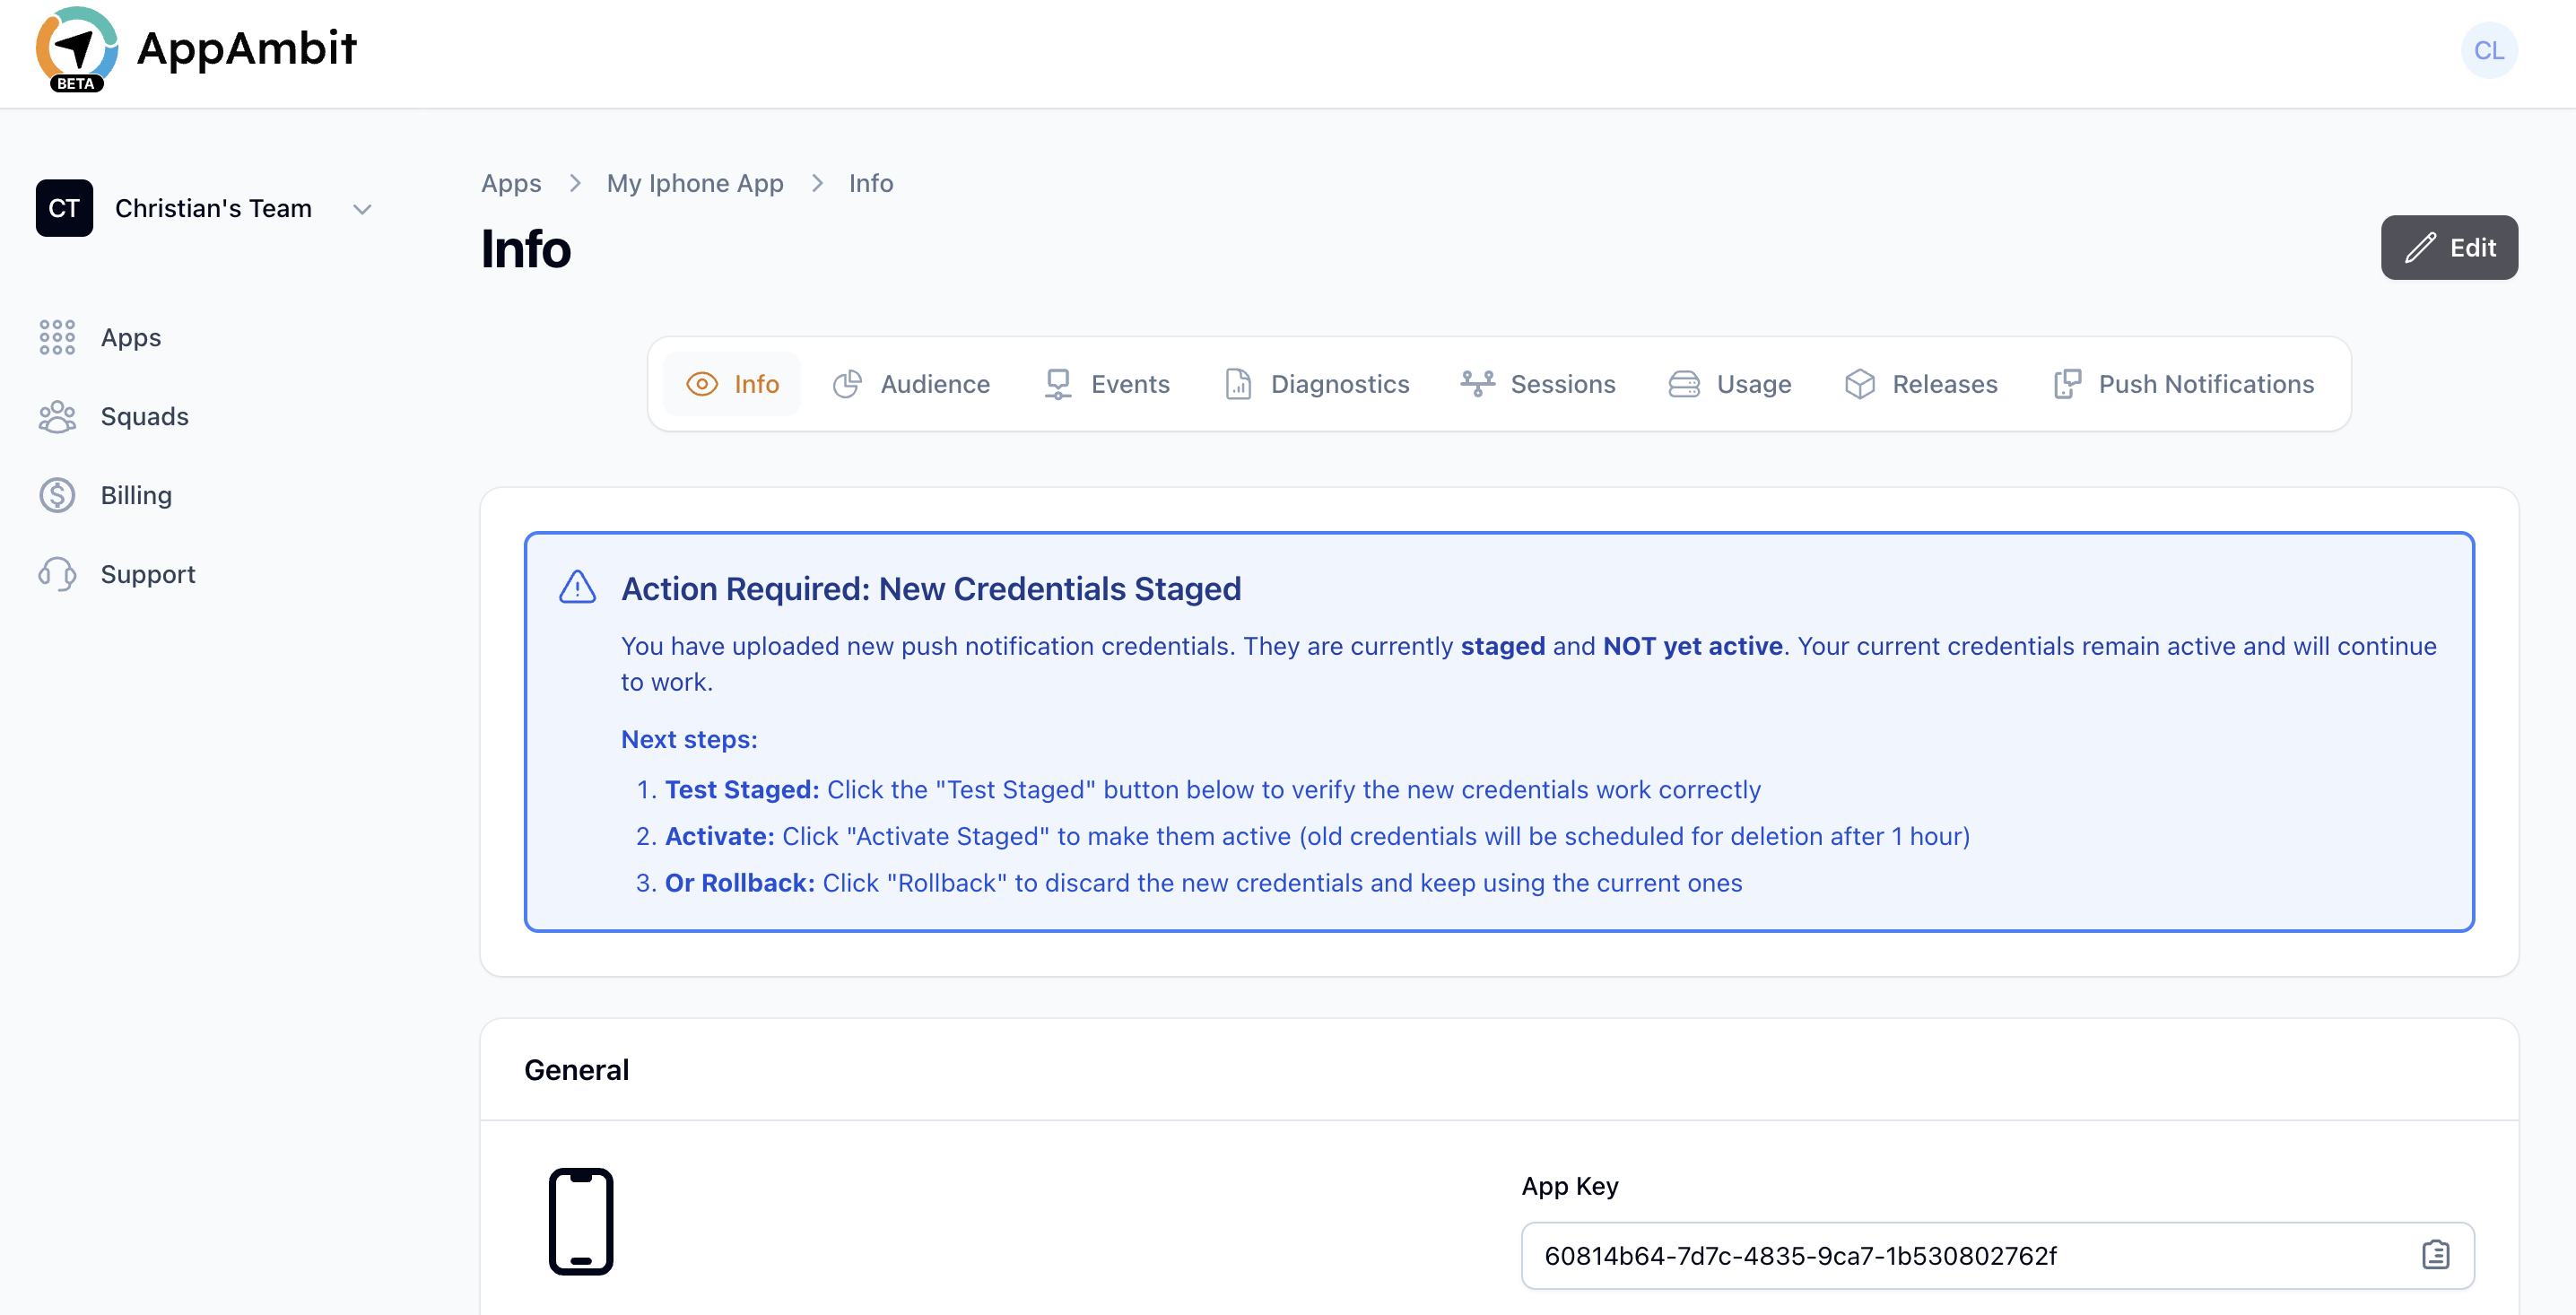Image resolution: width=2576 pixels, height=1315 pixels.
Task: Click the Squads people icon in sidebar
Action: pyautogui.click(x=57, y=416)
